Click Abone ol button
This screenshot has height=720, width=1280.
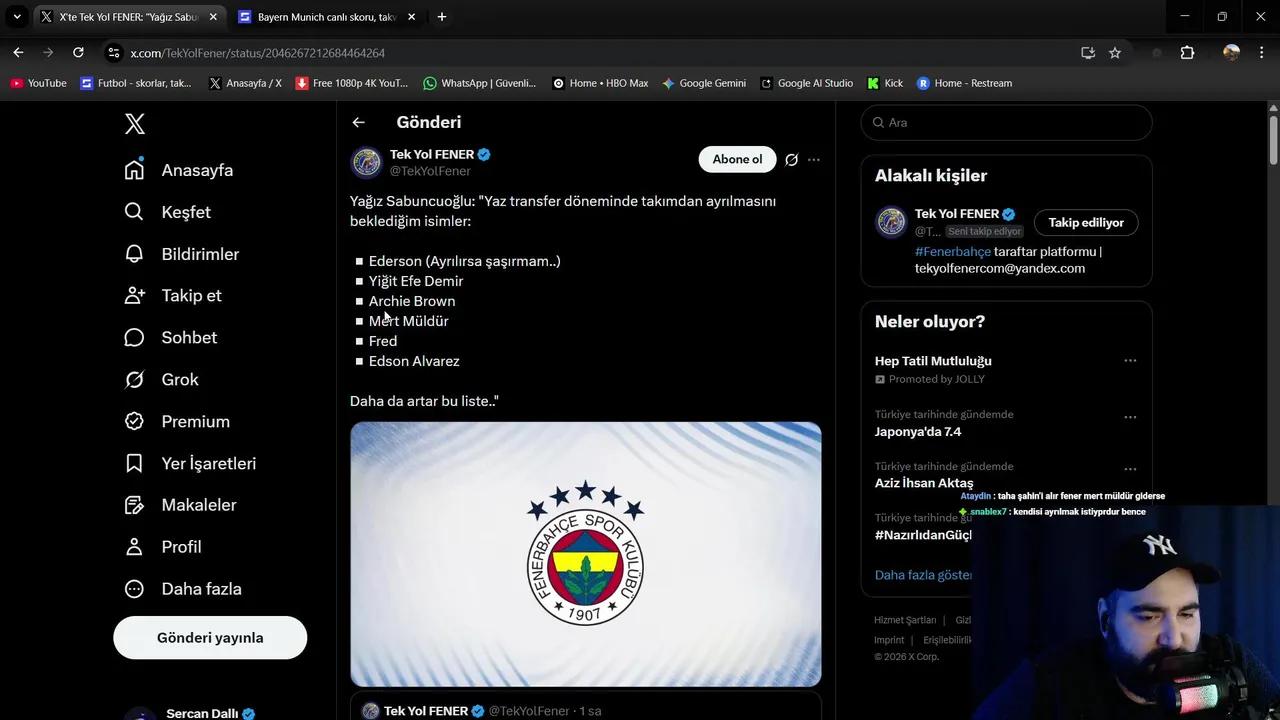pyautogui.click(x=737, y=159)
